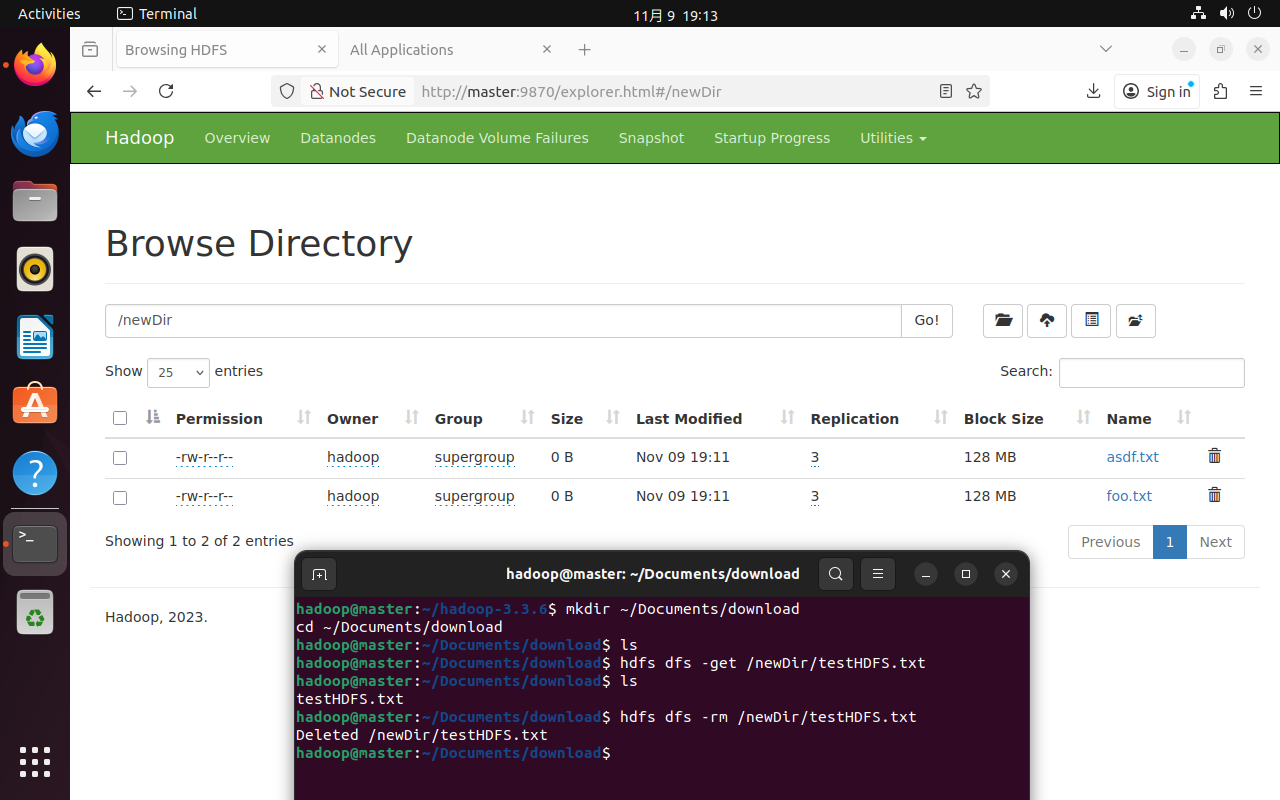Image resolution: width=1280 pixels, height=800 pixels.
Task: Add new terminal tab icon
Action: (319, 574)
